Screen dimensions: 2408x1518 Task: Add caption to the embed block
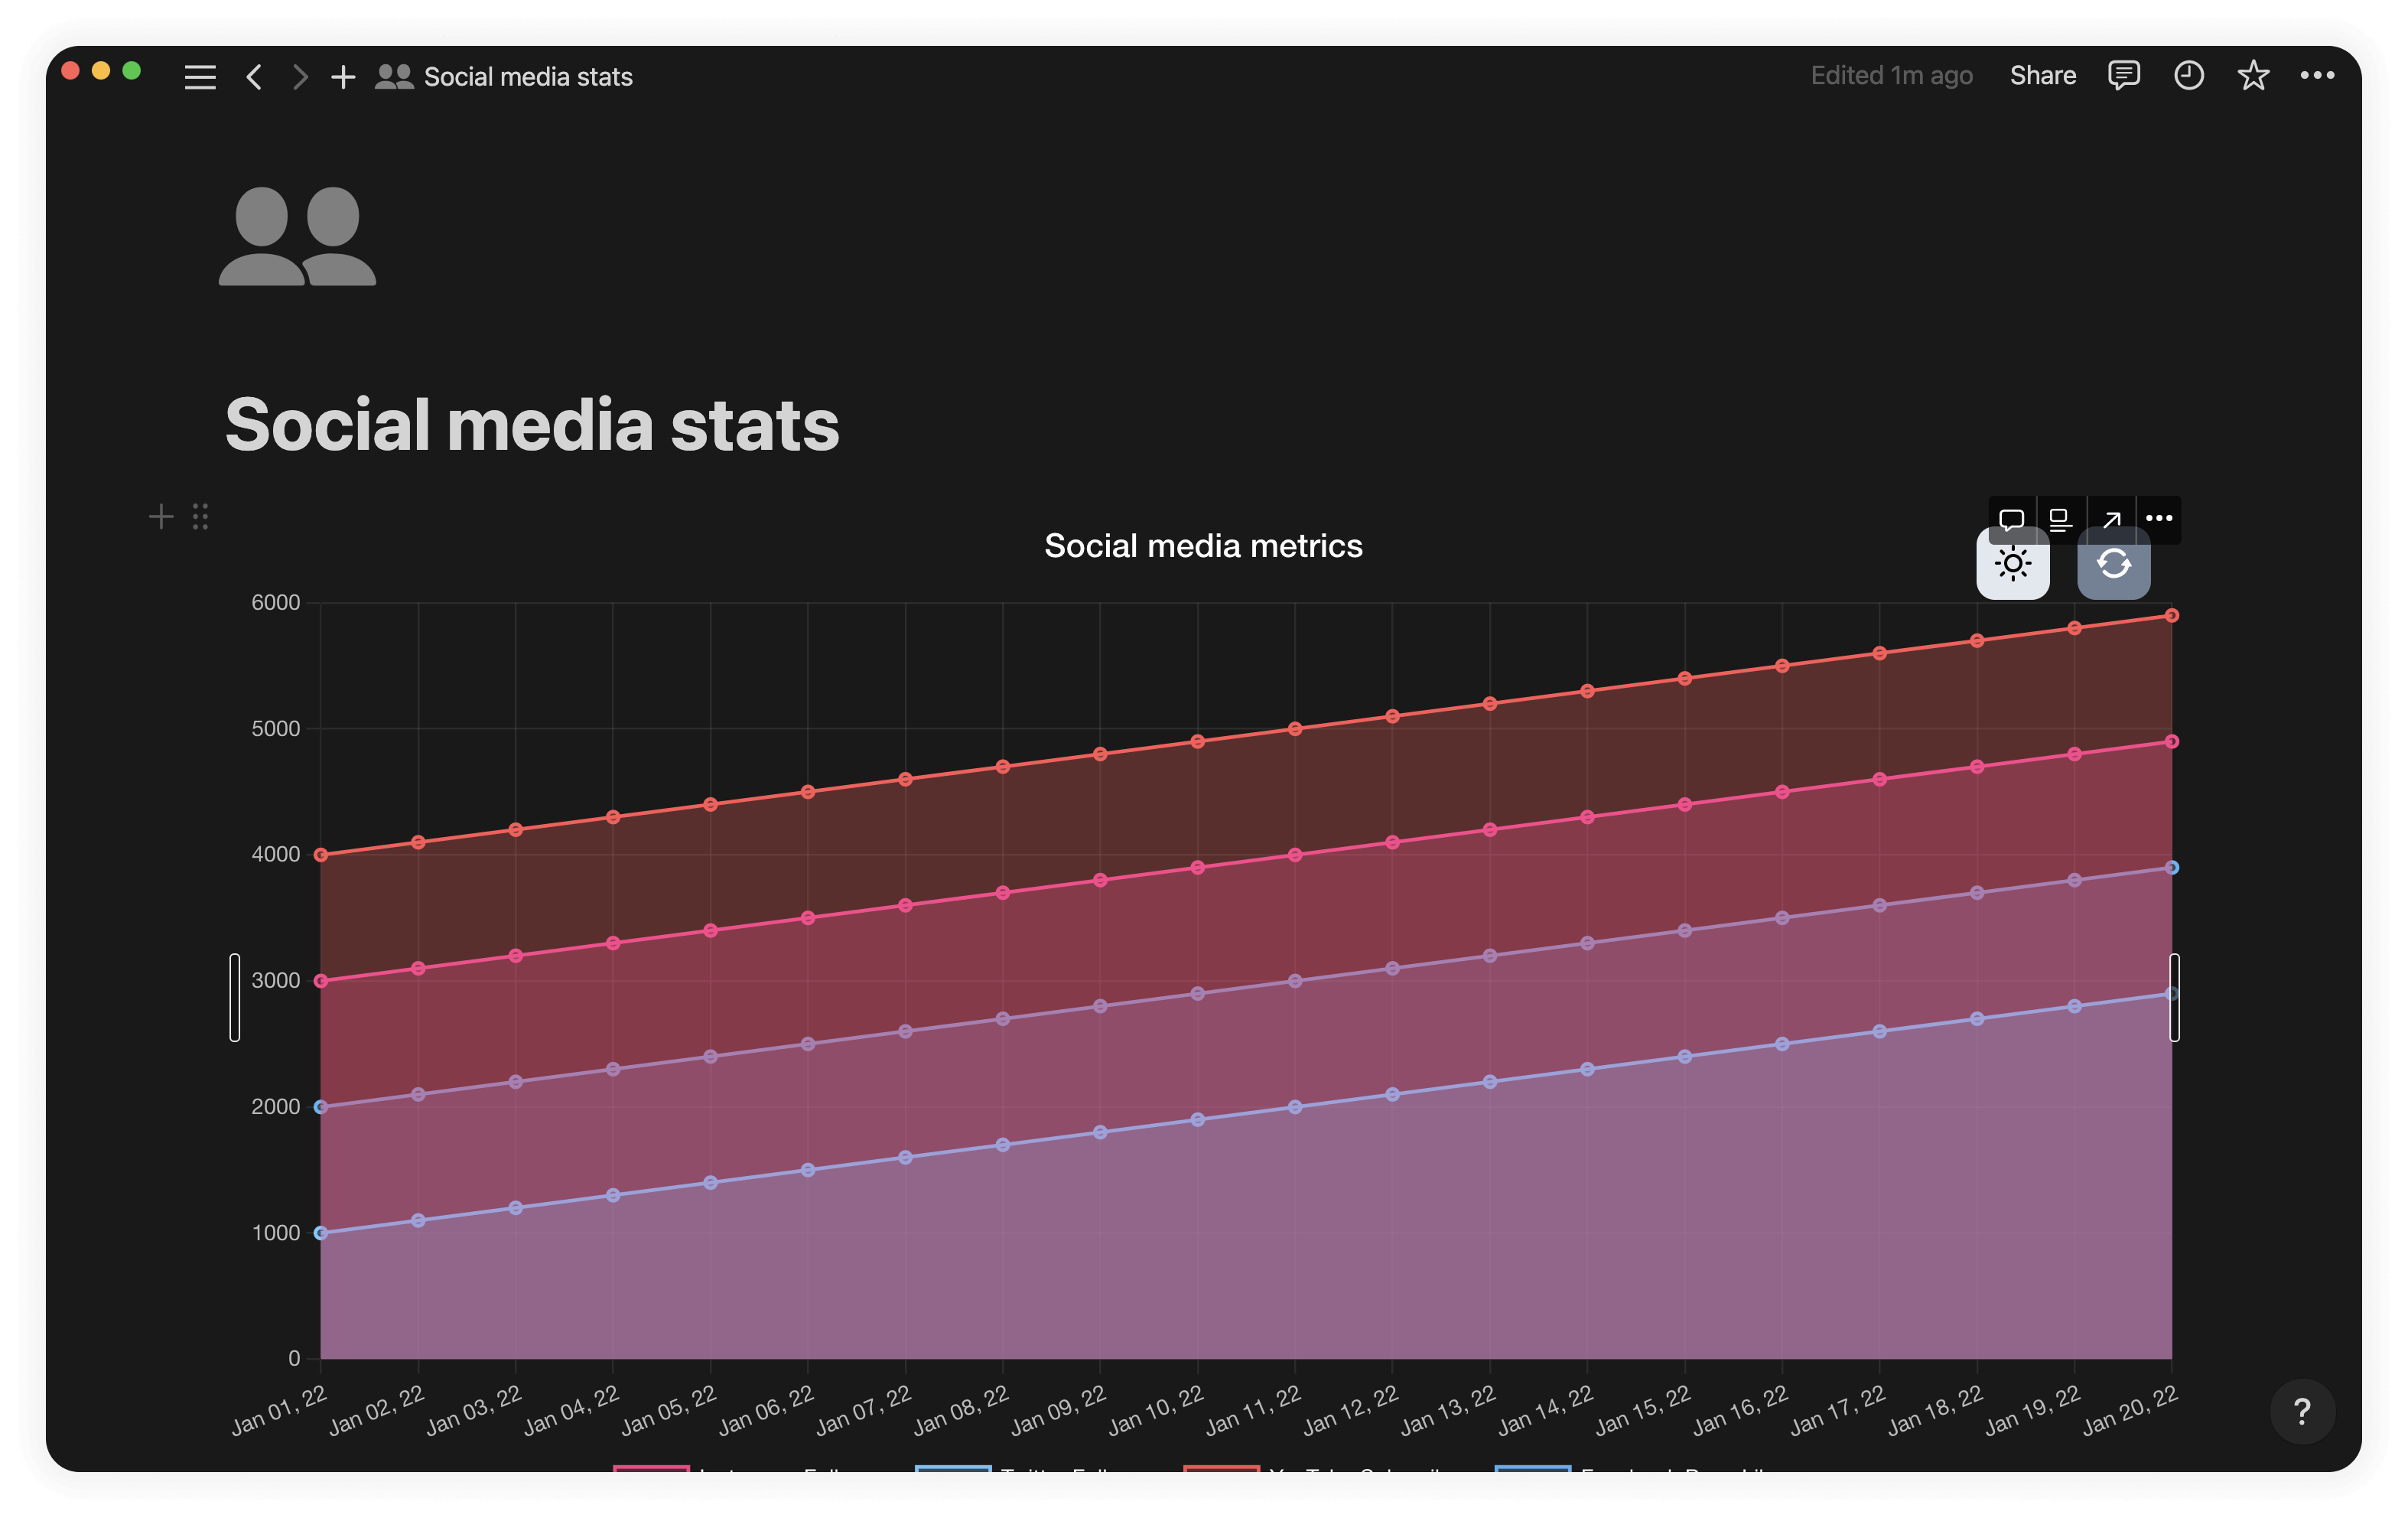pyautogui.click(x=2060, y=518)
